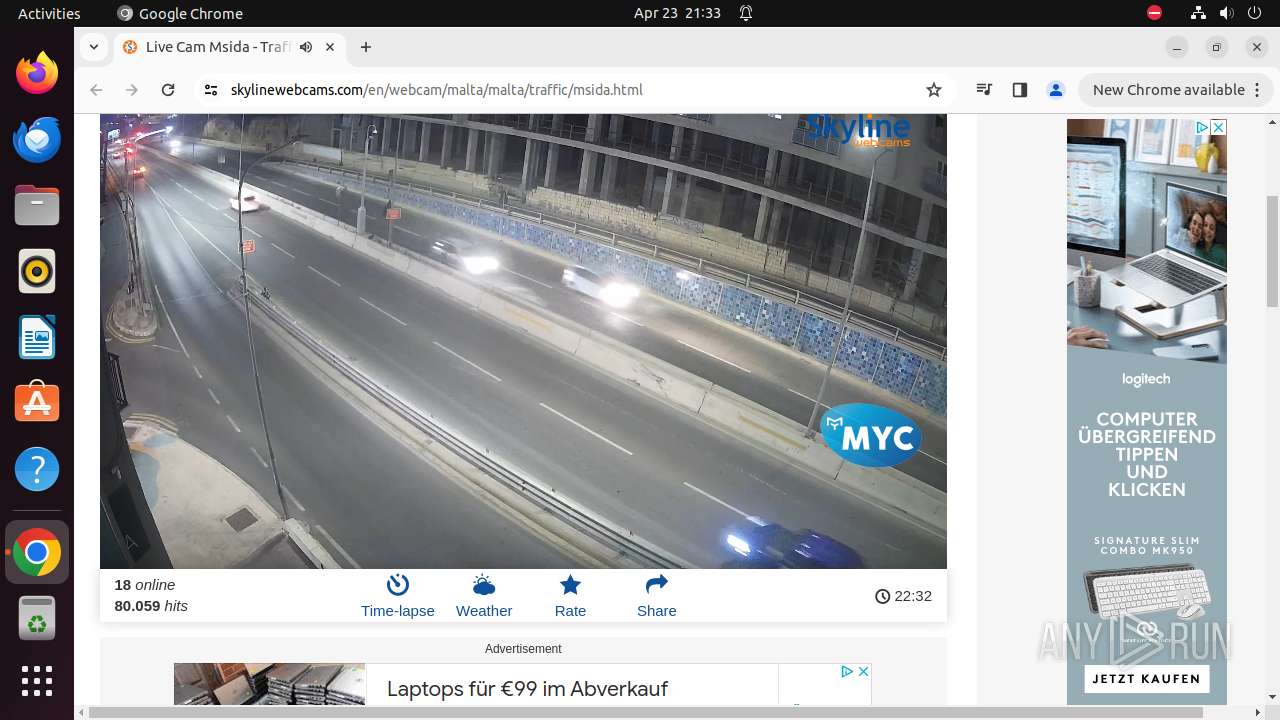Share the webcam via arrow icon

click(656, 596)
